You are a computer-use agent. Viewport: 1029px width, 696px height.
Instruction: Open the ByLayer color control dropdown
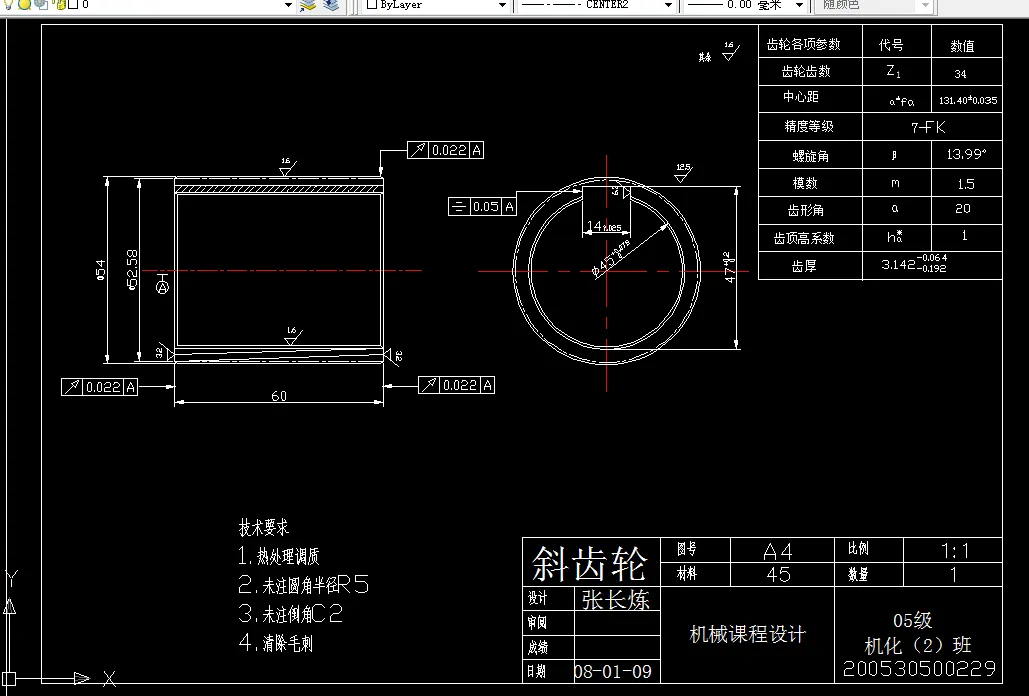coord(502,5)
